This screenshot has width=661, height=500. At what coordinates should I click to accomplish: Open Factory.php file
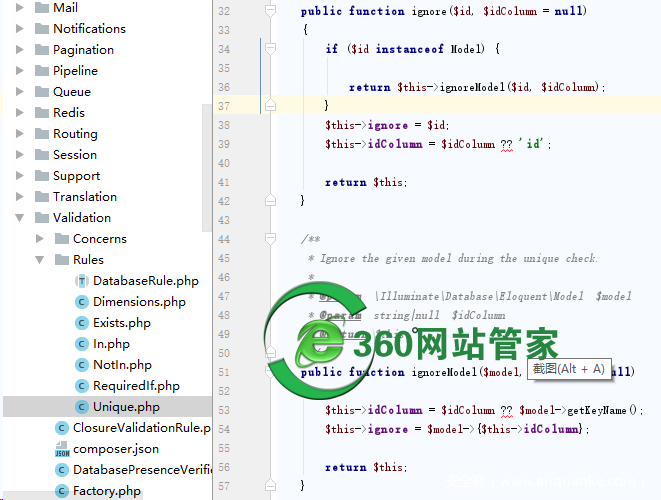tap(107, 491)
